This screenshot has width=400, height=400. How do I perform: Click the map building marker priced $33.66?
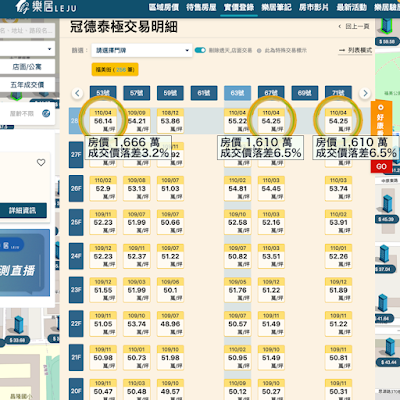[17, 330]
